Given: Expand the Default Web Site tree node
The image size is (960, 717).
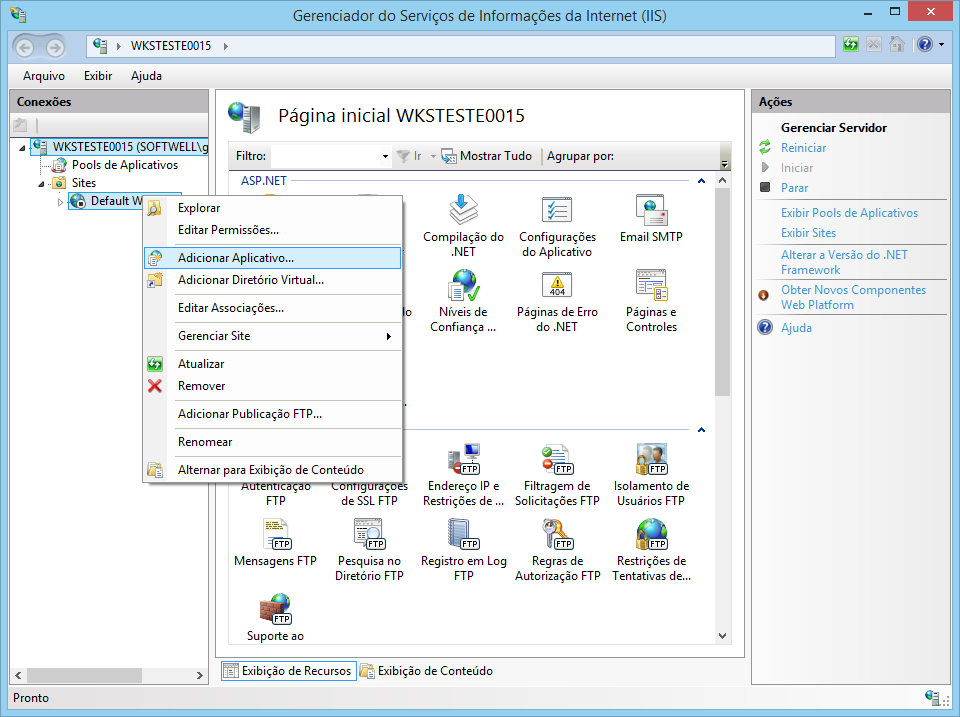Looking at the screenshot, I should coord(60,202).
